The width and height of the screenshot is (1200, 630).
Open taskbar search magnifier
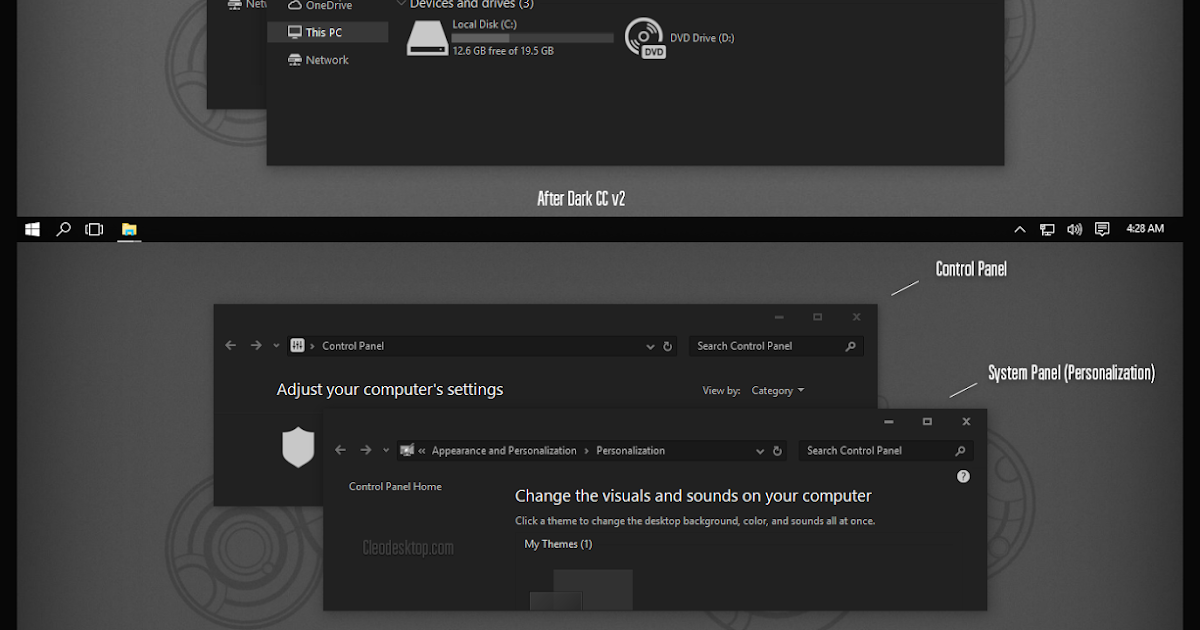click(63, 229)
